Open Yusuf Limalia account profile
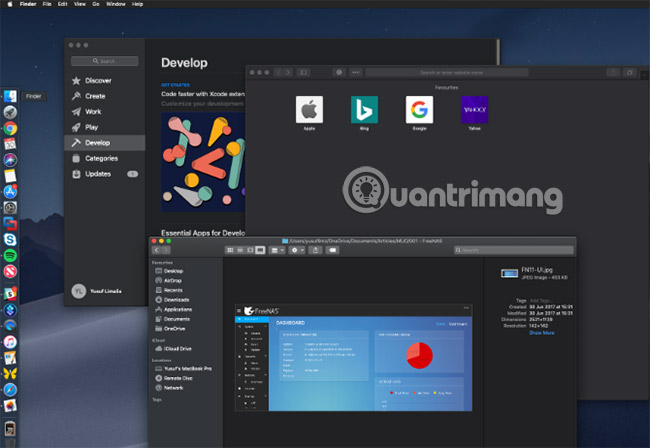The width and height of the screenshot is (650, 448). pyautogui.click(x=97, y=291)
